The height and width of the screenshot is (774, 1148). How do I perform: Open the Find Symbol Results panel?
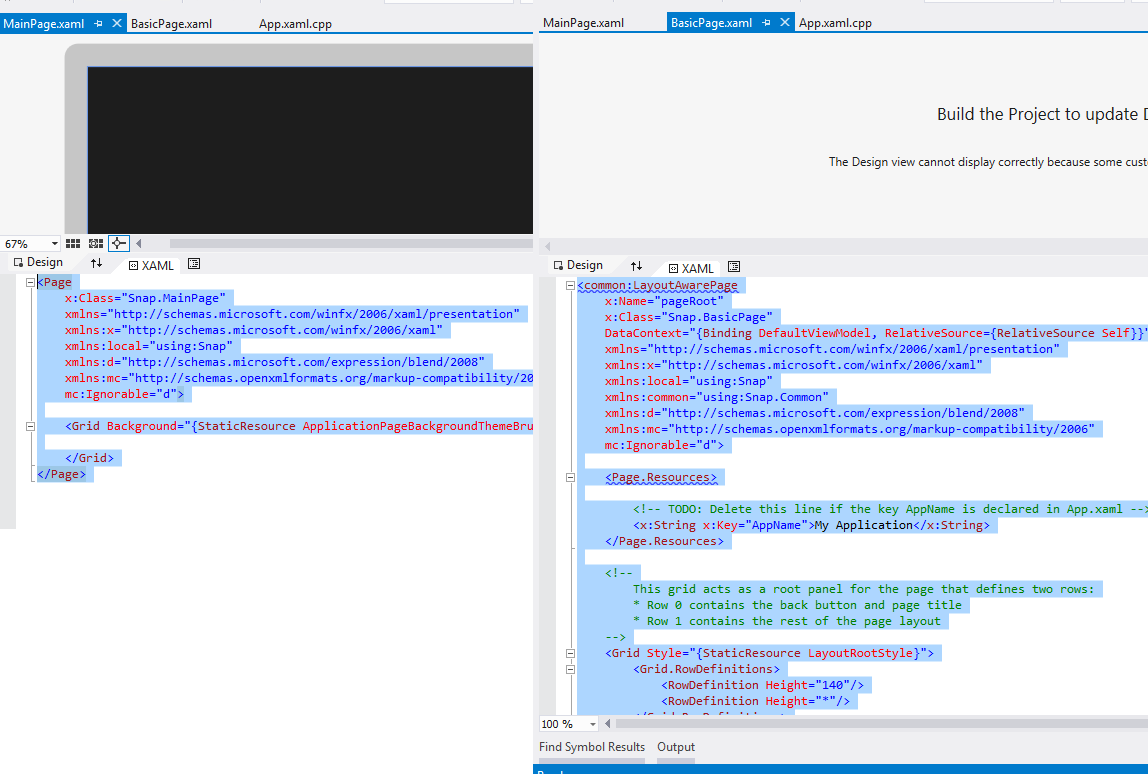click(x=591, y=747)
